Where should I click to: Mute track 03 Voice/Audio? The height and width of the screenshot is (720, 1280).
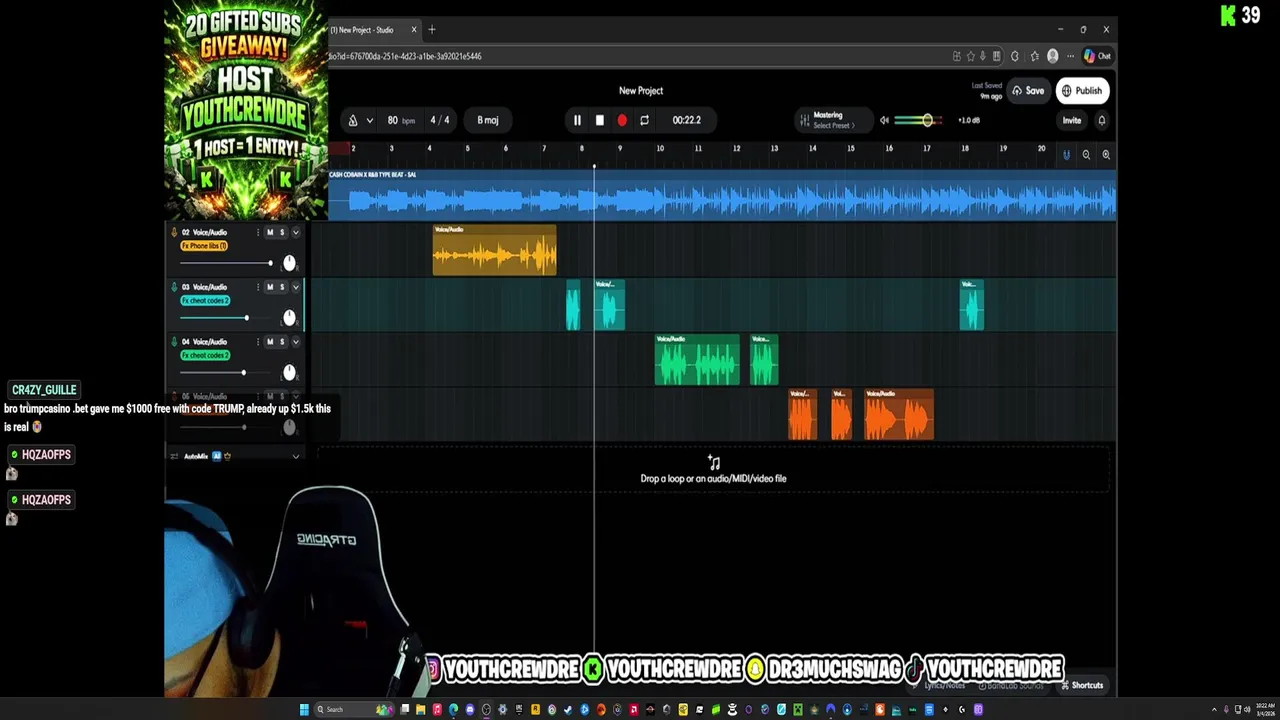click(x=269, y=287)
